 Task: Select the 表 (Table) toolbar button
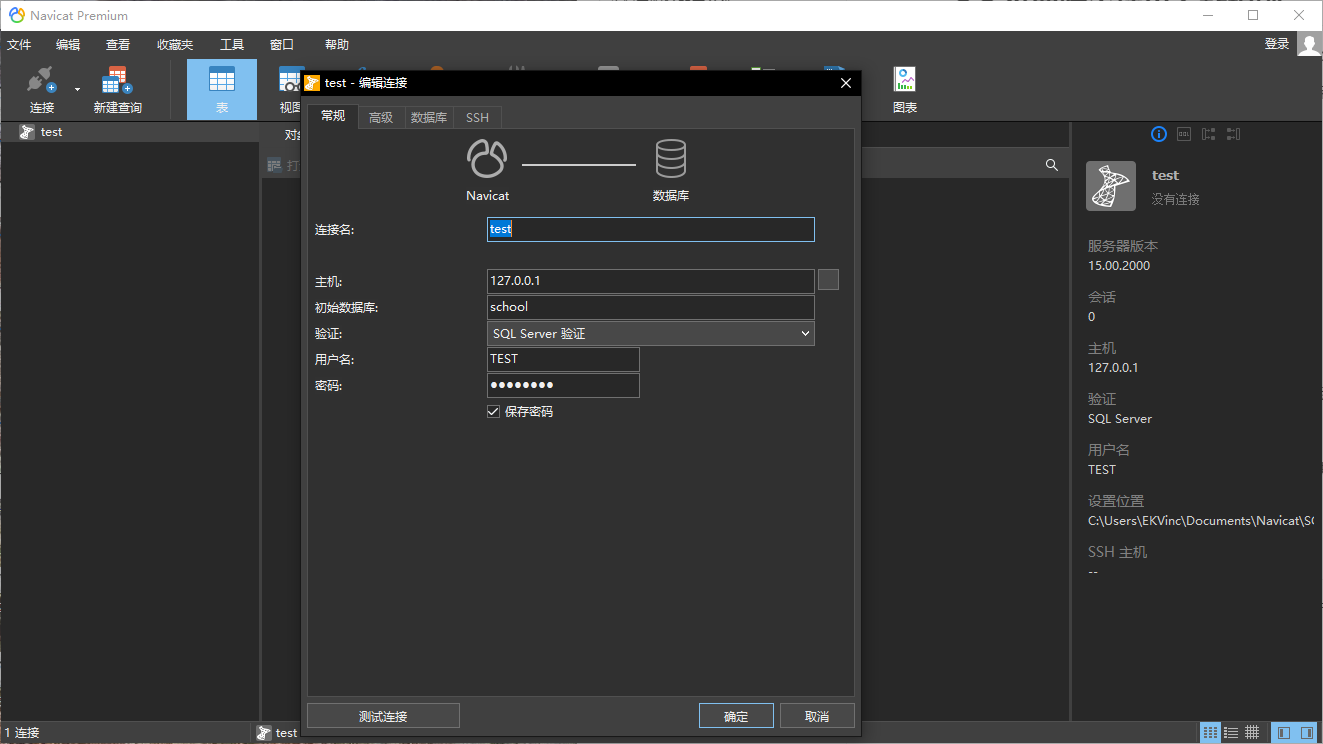tap(222, 89)
